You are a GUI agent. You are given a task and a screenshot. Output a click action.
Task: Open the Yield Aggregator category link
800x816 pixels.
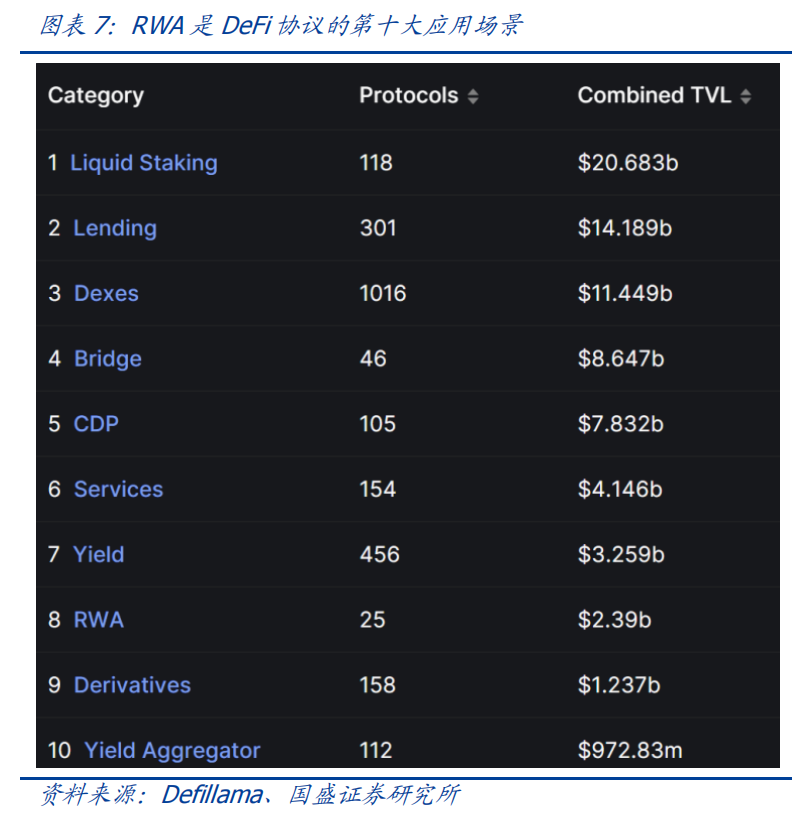tap(172, 751)
